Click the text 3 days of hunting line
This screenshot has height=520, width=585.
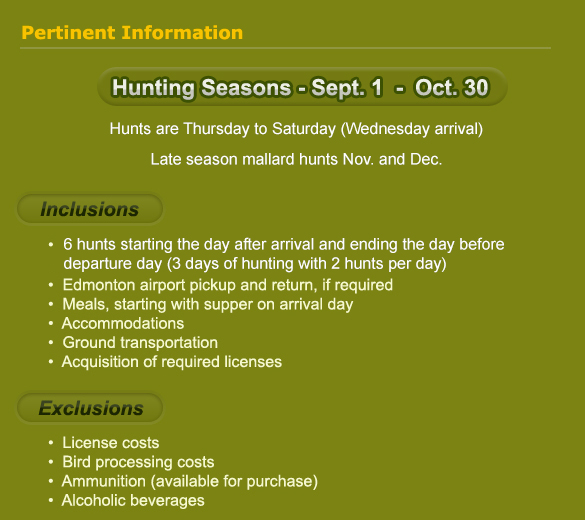coord(255,264)
